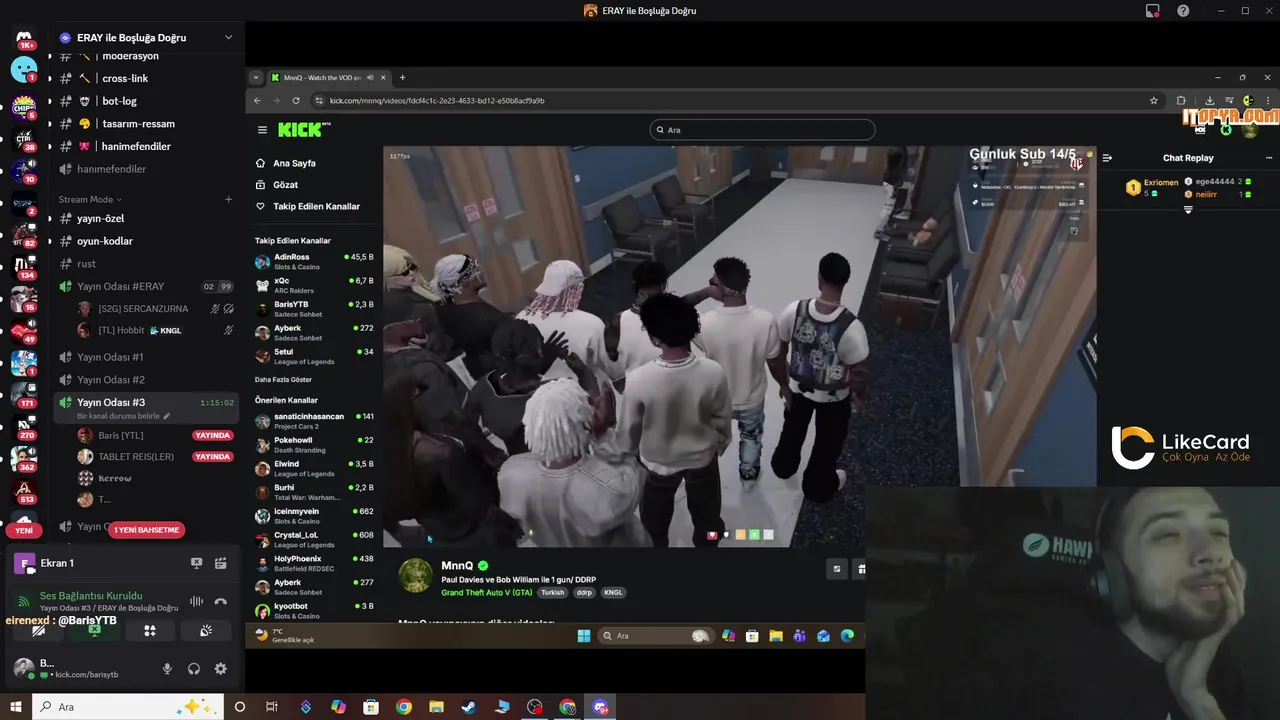The height and width of the screenshot is (720, 1280).
Task: Disconnect from voice with hang-up icon
Action: pos(220,602)
